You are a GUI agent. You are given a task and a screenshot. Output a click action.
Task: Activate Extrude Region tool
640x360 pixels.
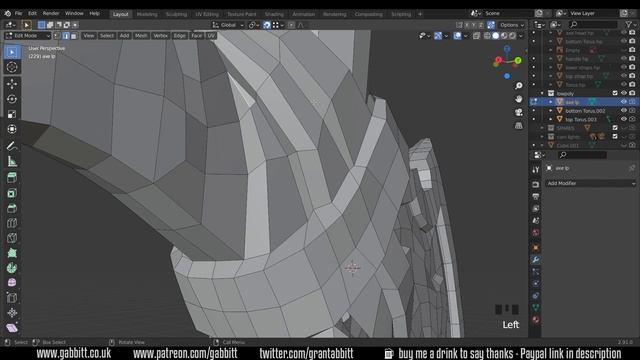coord(12,178)
